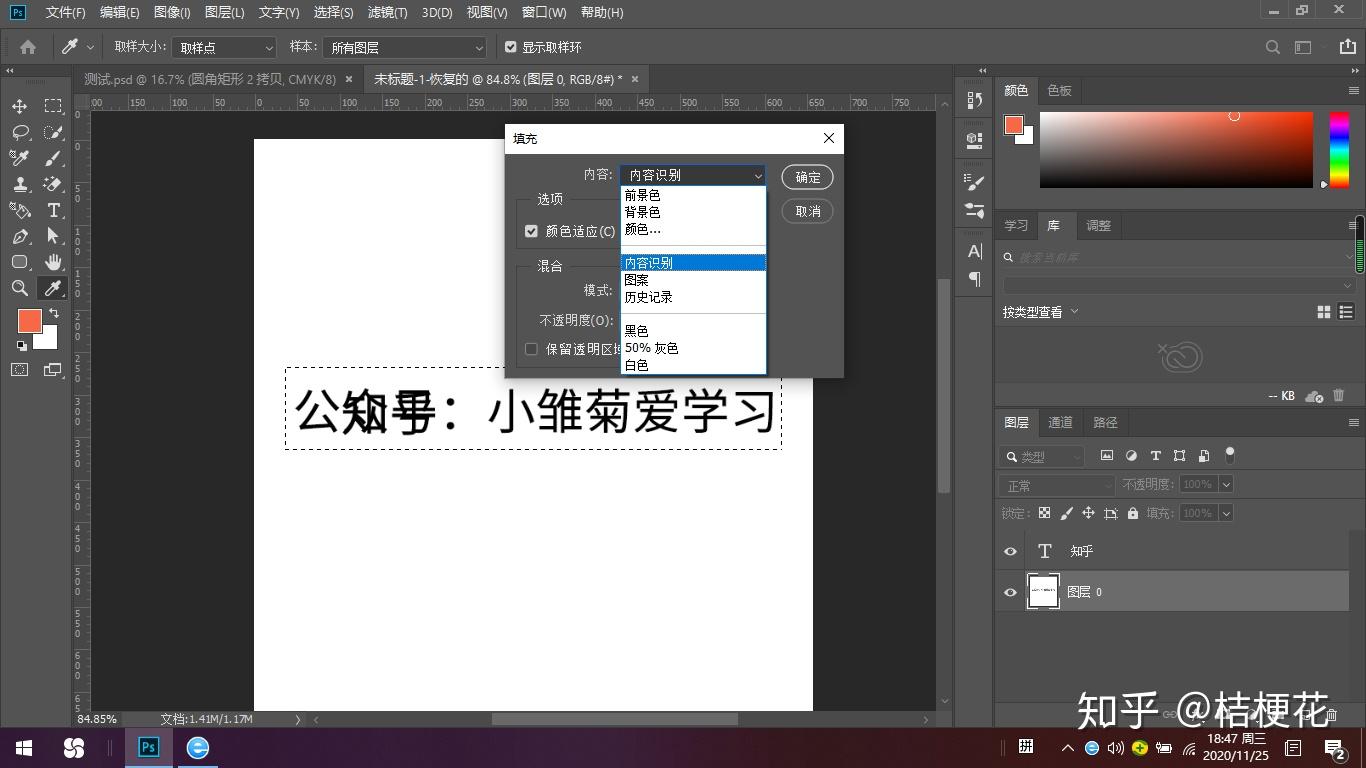The width and height of the screenshot is (1366, 768).
Task: Select the Rectangular Marquee tool
Action: pos(53,106)
